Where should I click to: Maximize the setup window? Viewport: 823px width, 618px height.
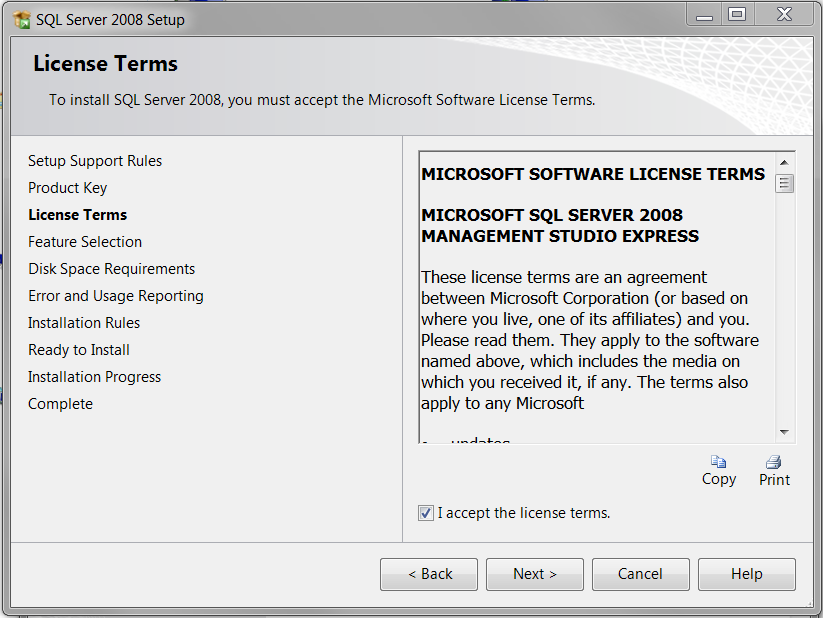(737, 14)
